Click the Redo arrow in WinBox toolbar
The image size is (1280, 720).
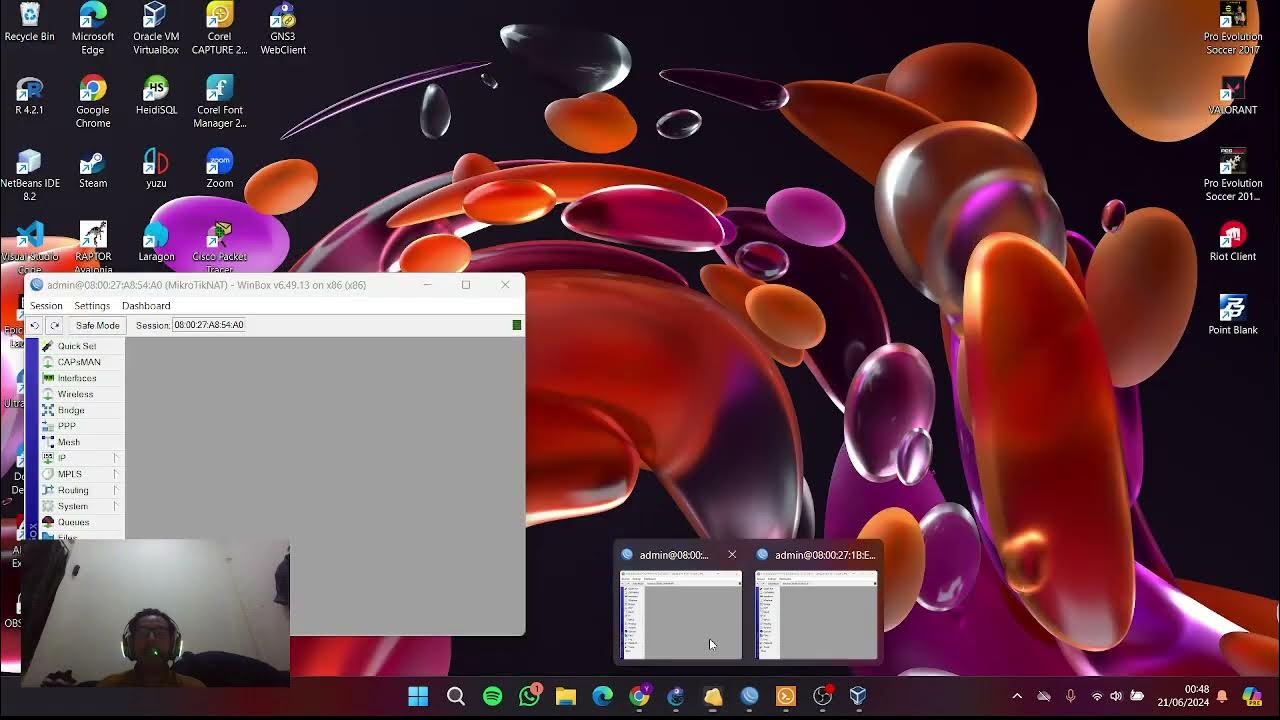[x=55, y=325]
